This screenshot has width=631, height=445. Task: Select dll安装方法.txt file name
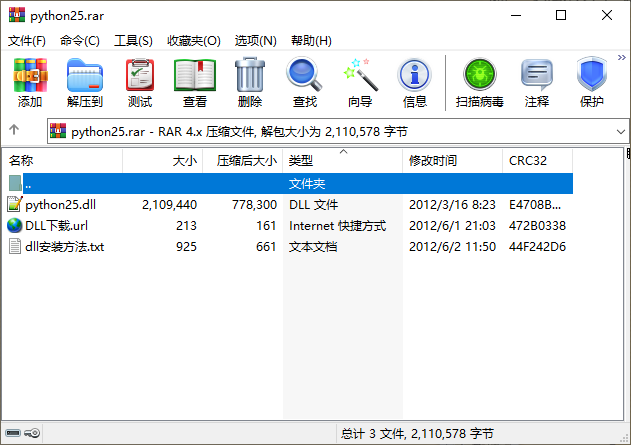[64, 247]
